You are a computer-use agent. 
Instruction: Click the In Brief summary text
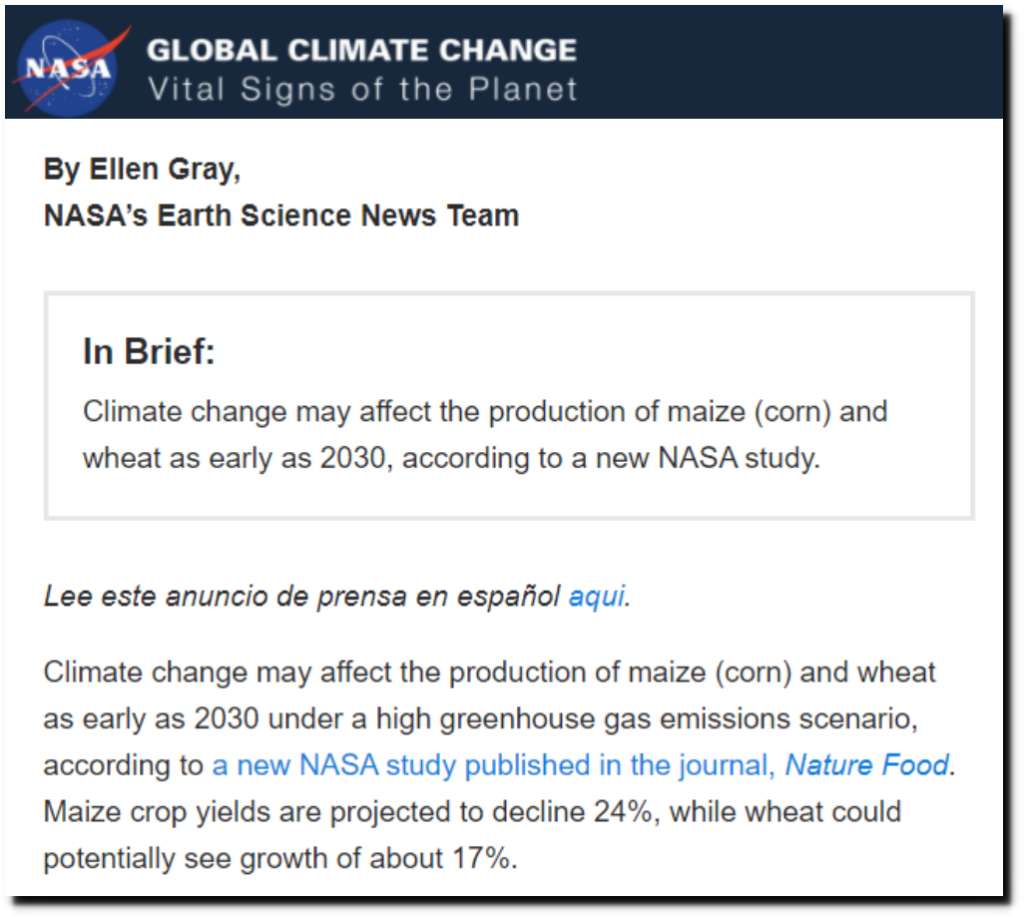coord(485,435)
